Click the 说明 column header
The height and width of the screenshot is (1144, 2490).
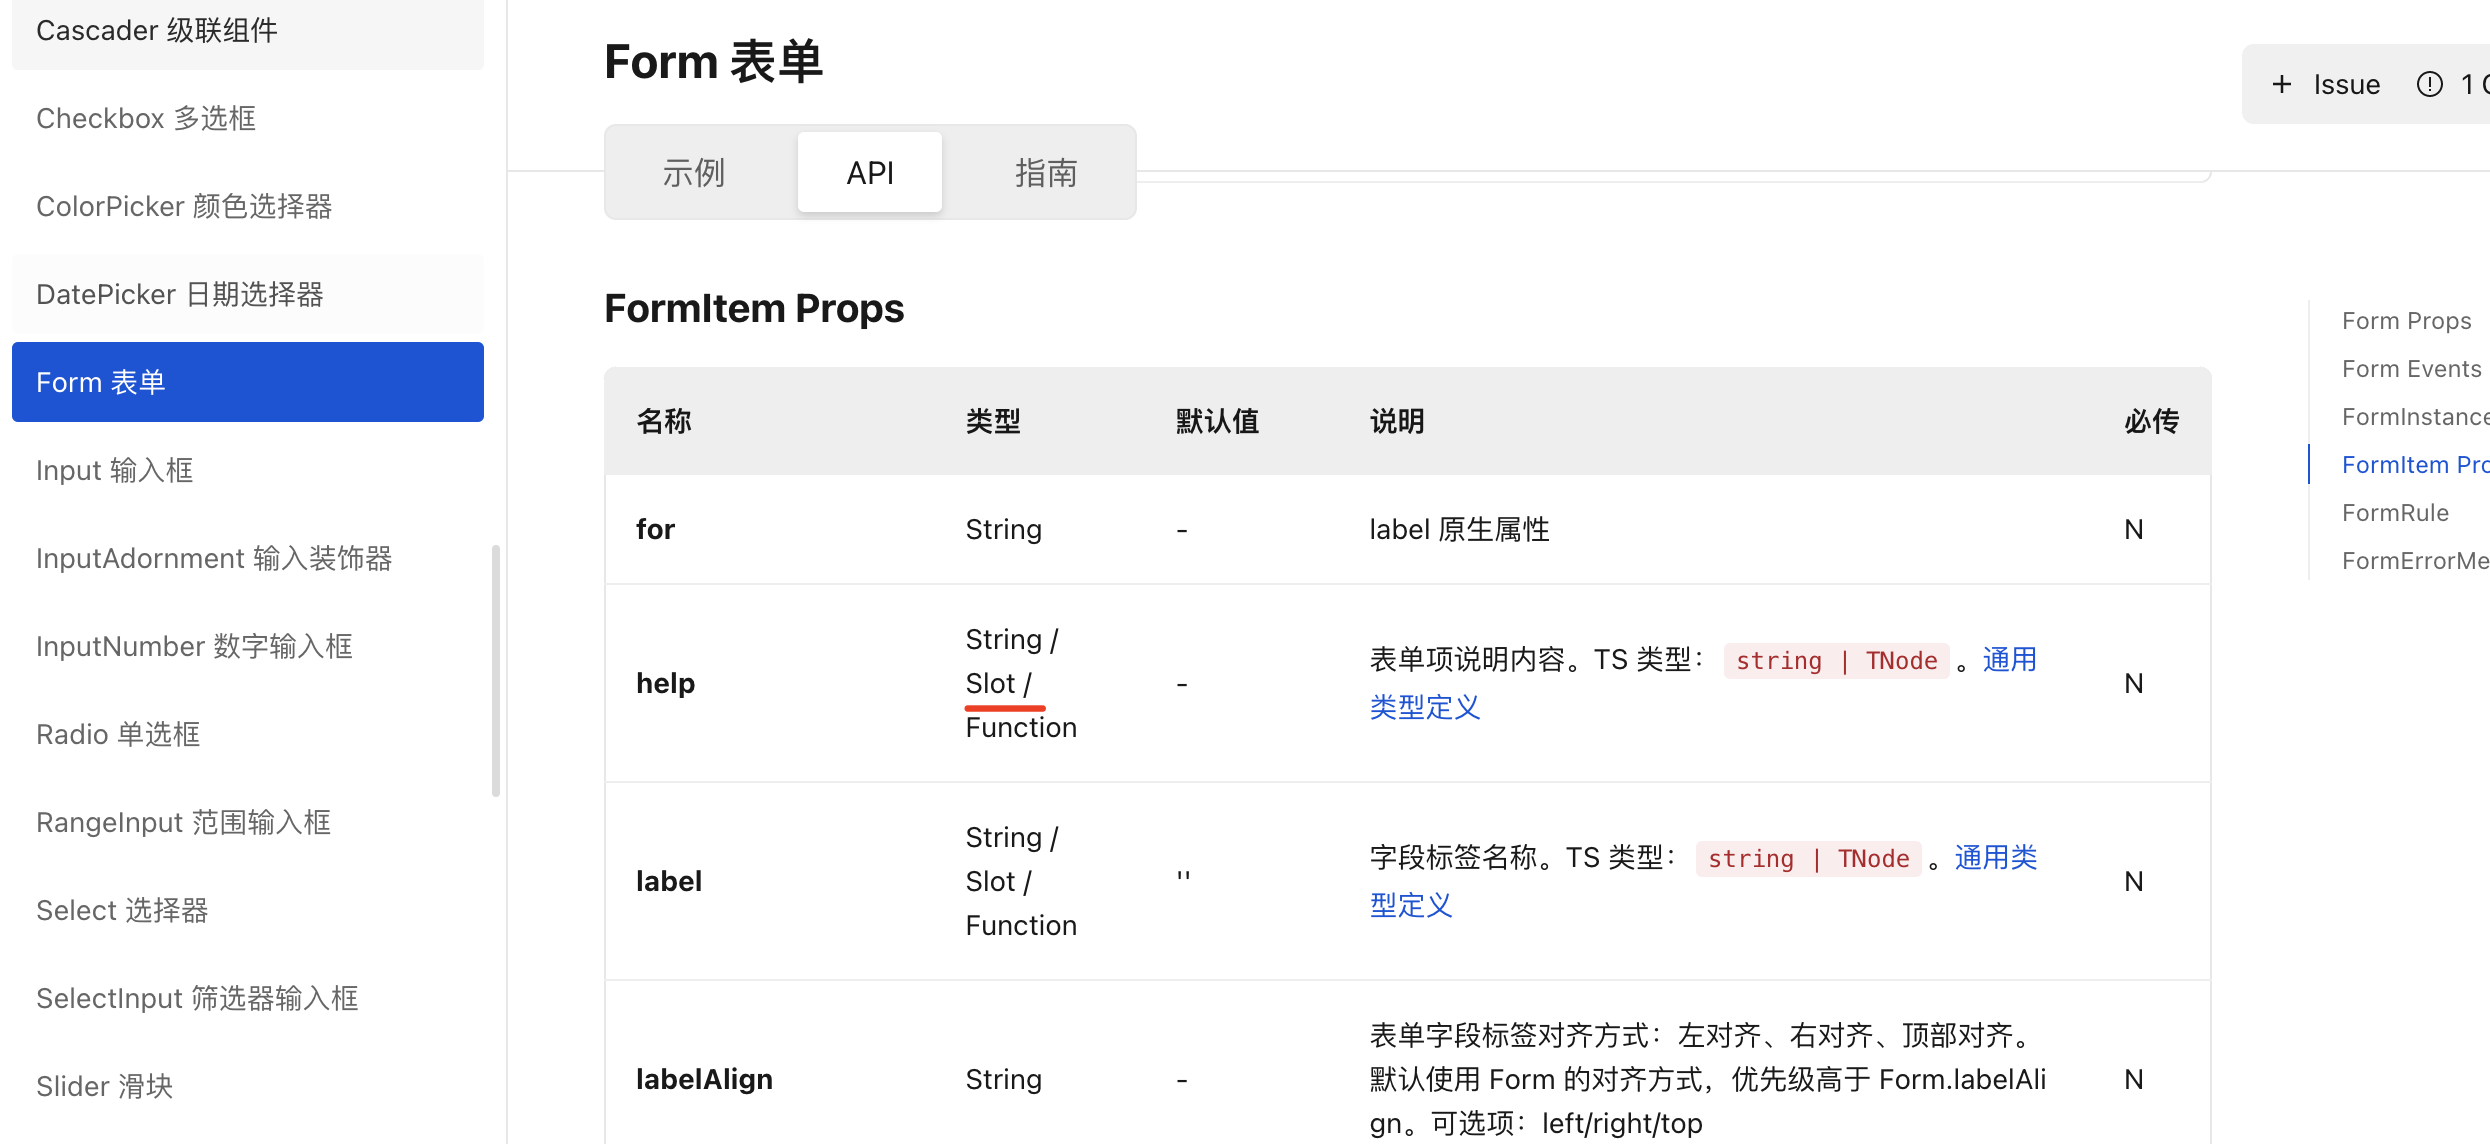point(1397,421)
